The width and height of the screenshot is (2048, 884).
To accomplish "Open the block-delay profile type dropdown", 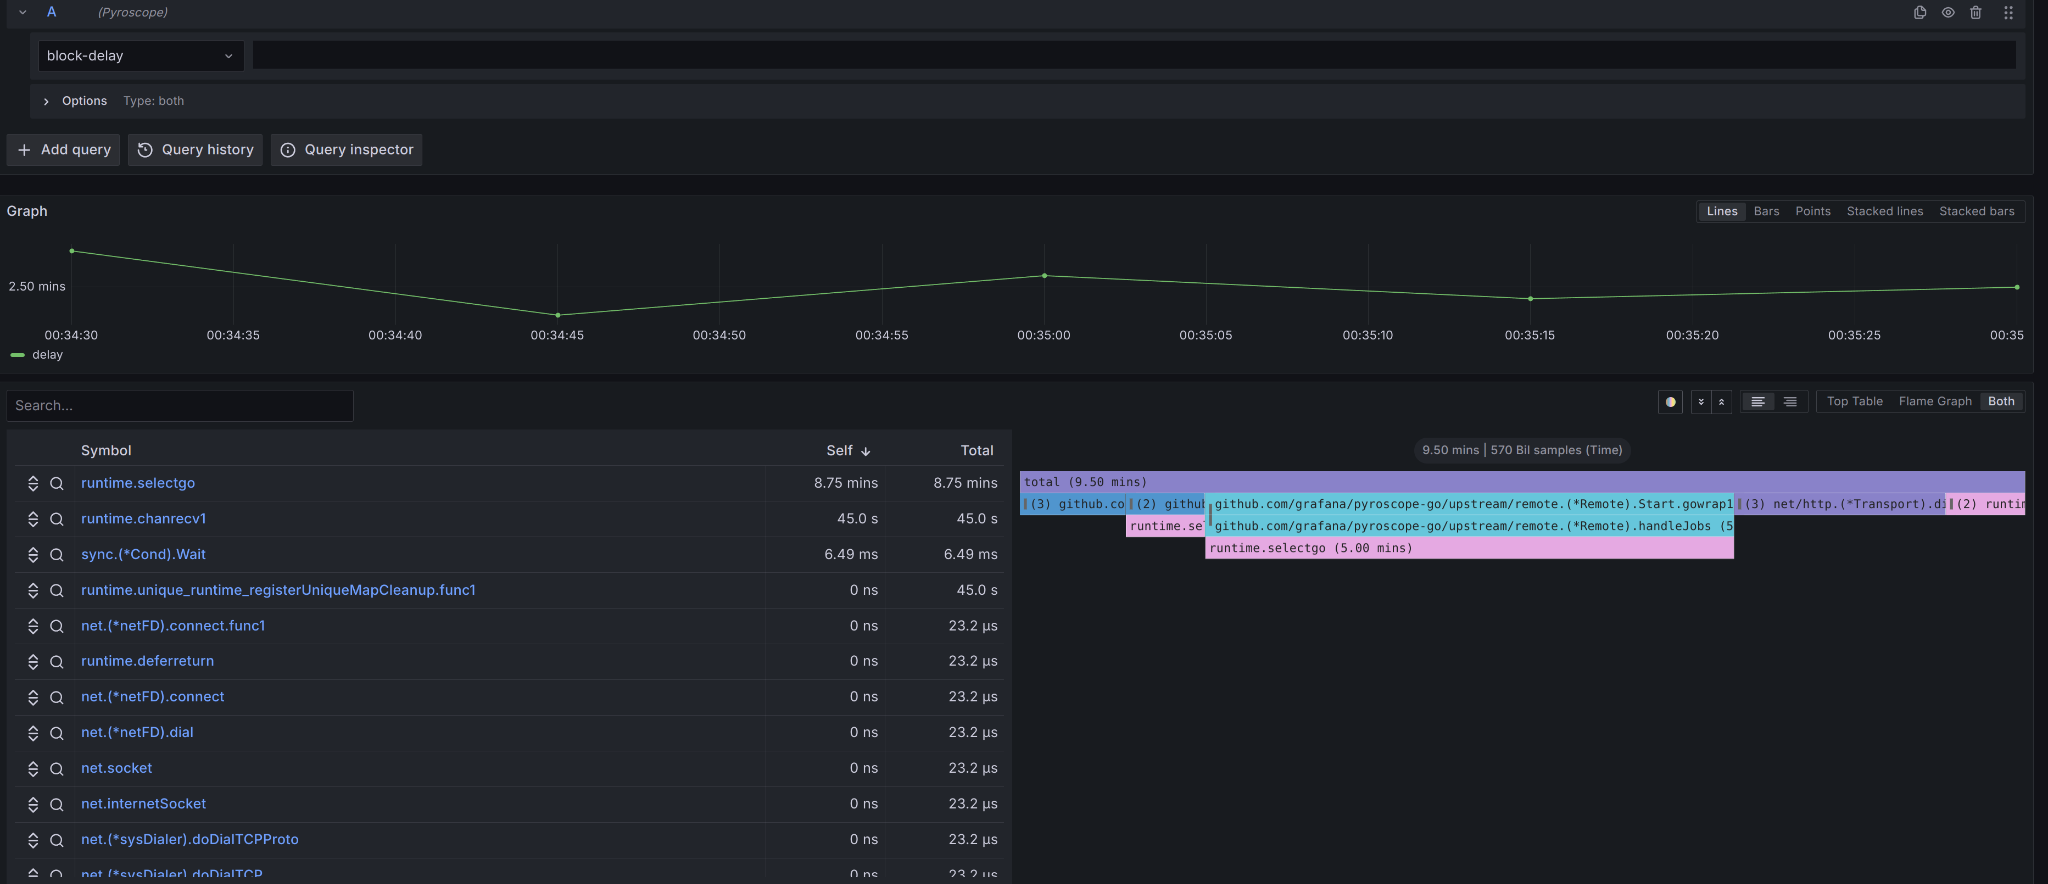I will (x=140, y=56).
